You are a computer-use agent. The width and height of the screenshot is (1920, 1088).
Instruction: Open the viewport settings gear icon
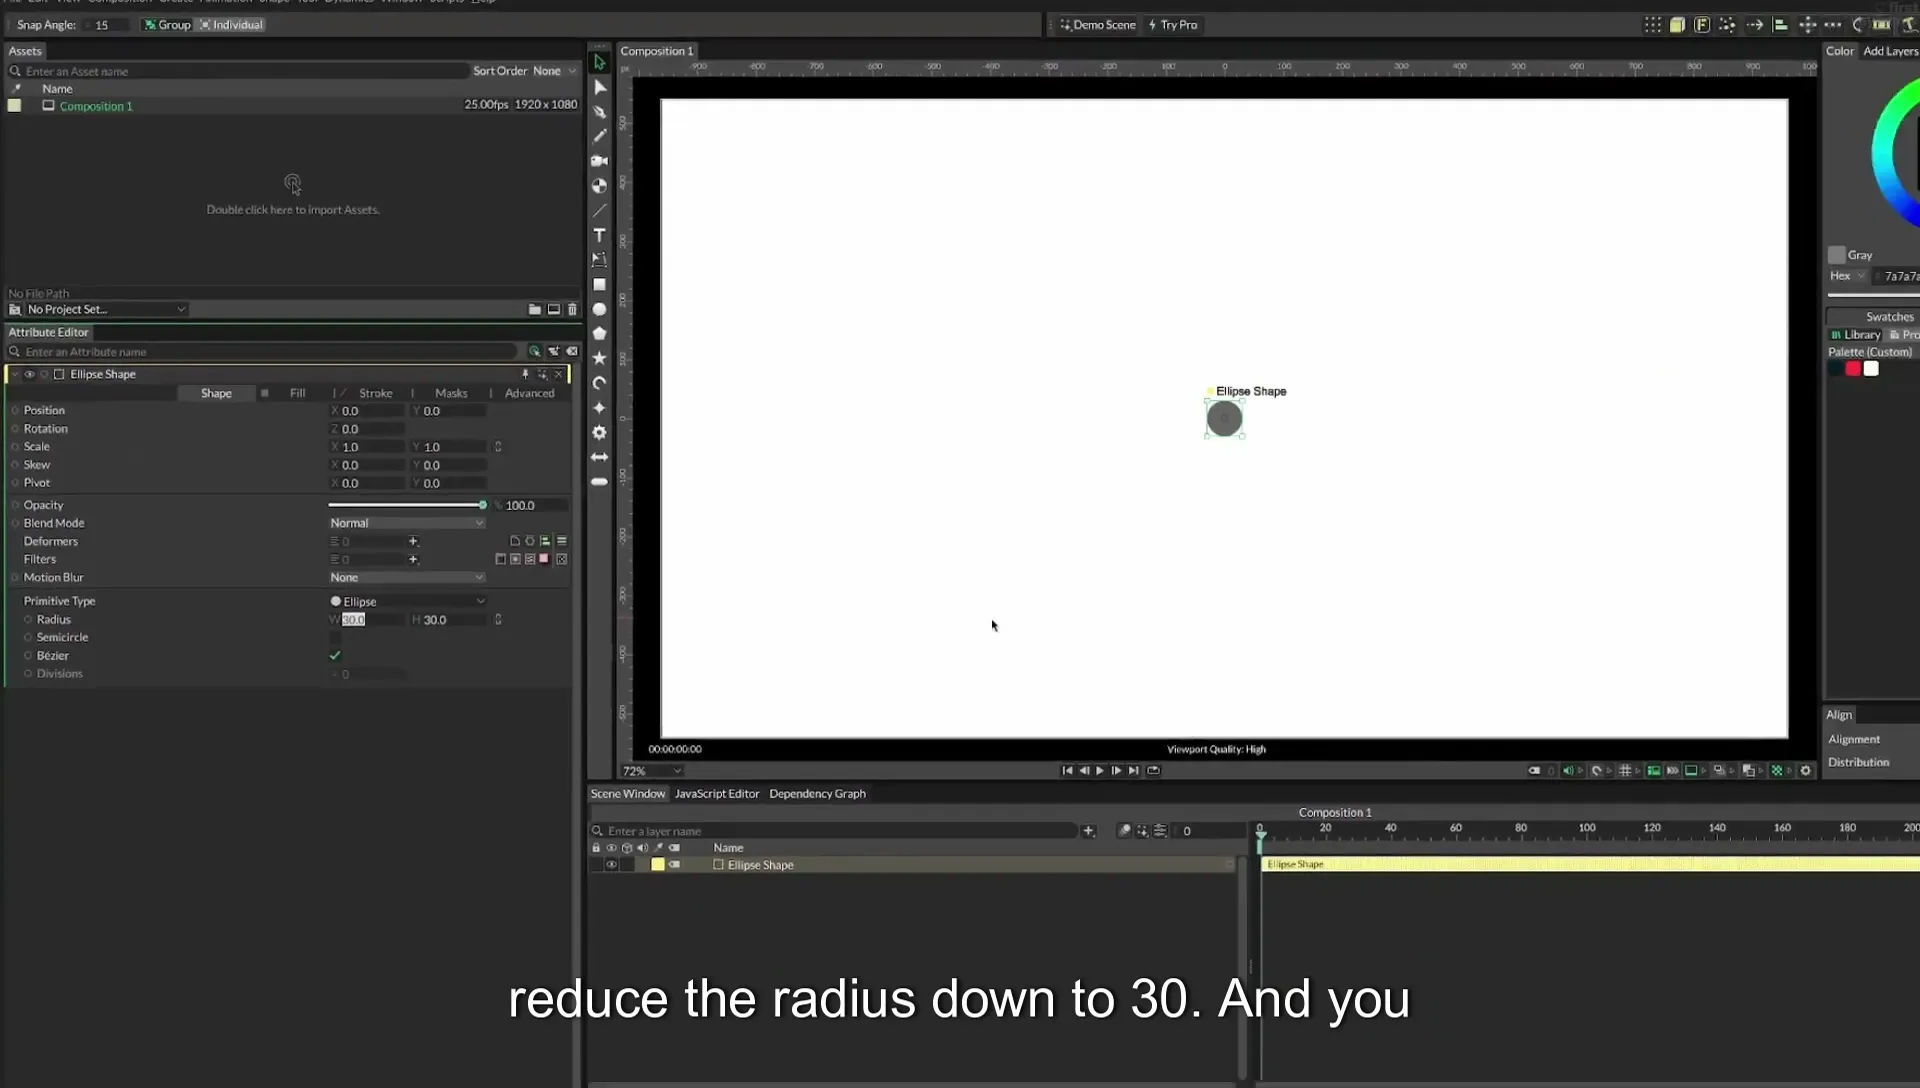pos(1805,770)
